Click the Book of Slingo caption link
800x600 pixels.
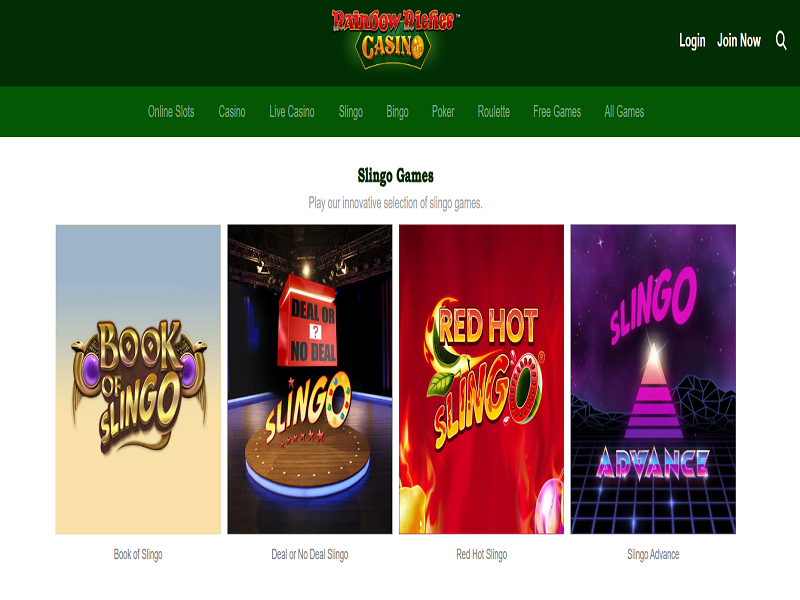pyautogui.click(x=138, y=555)
